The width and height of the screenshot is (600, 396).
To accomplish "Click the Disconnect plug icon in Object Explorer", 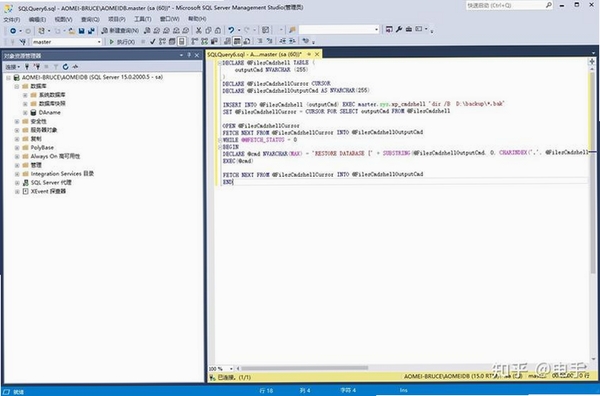I will coord(37,67).
